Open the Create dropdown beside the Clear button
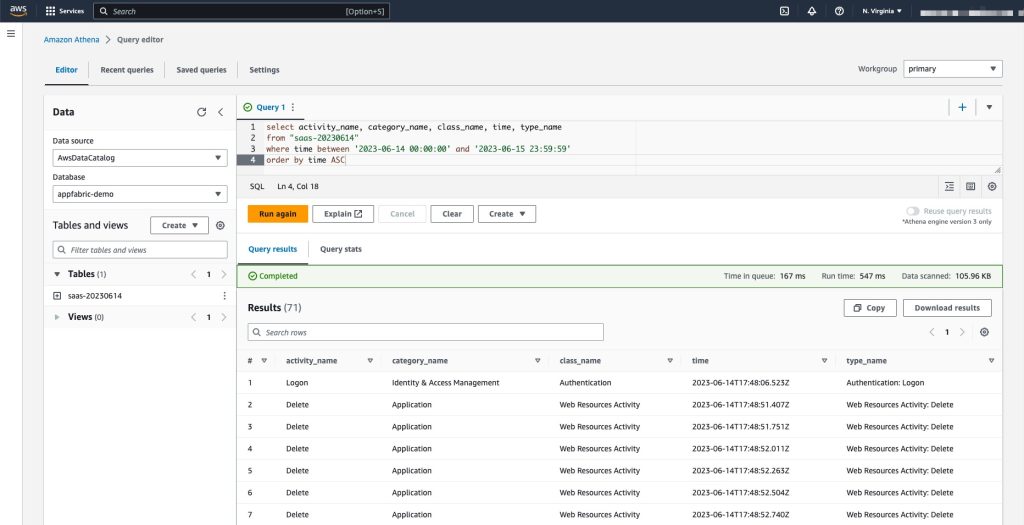 [507, 214]
